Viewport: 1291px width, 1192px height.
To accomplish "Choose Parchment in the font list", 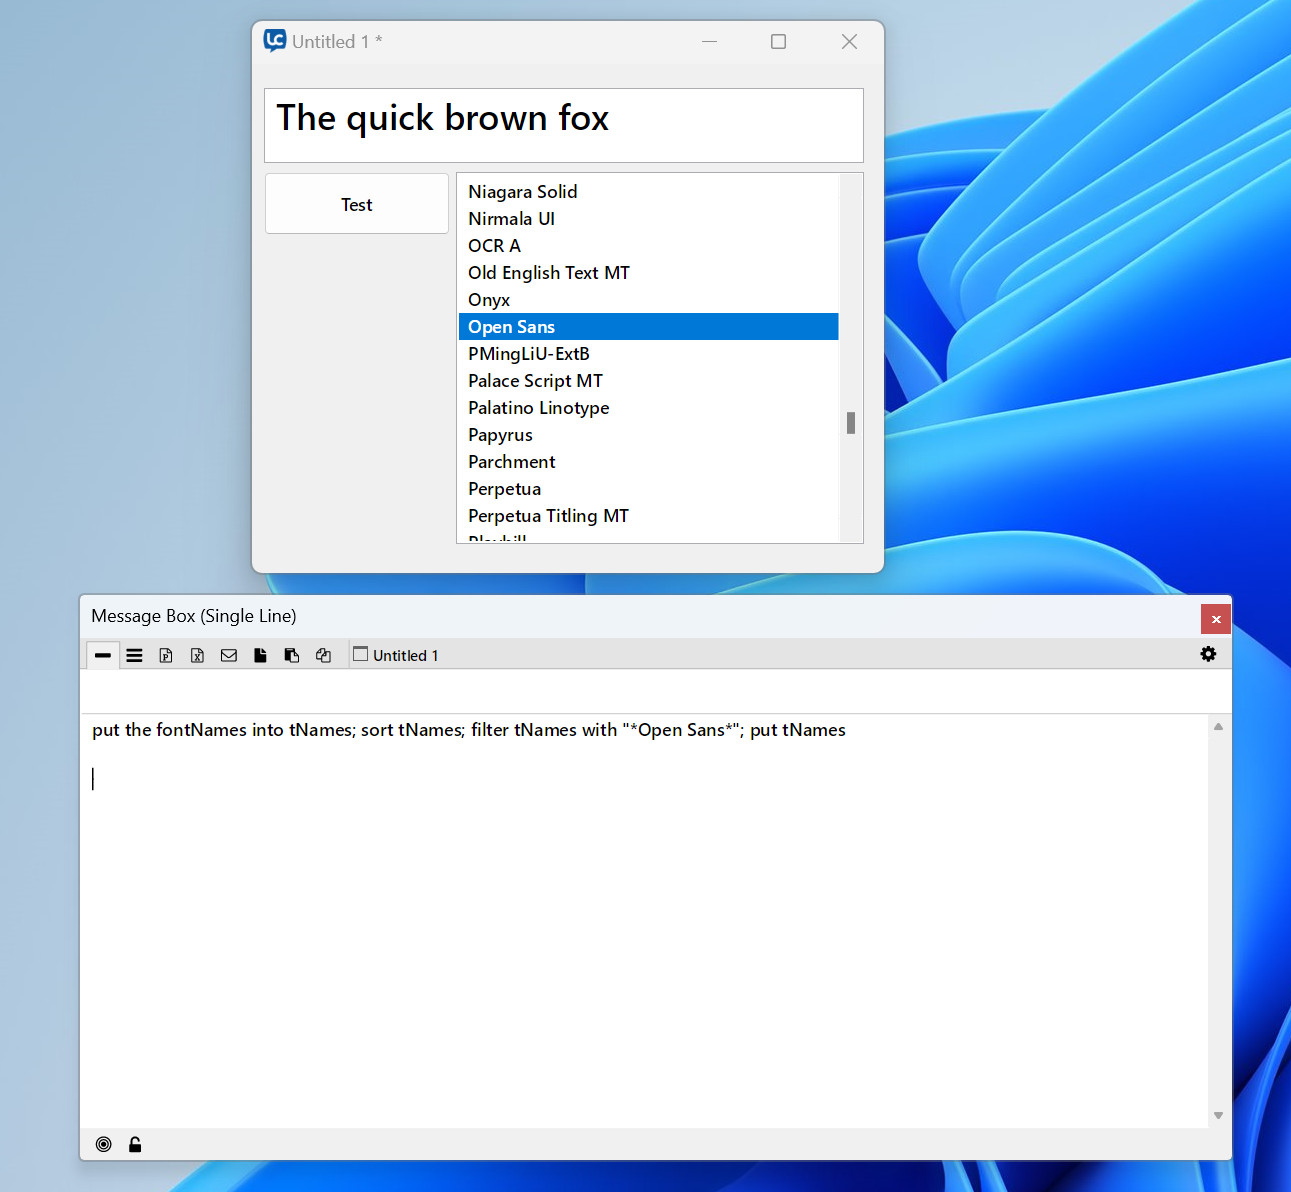I will click(x=648, y=462).
